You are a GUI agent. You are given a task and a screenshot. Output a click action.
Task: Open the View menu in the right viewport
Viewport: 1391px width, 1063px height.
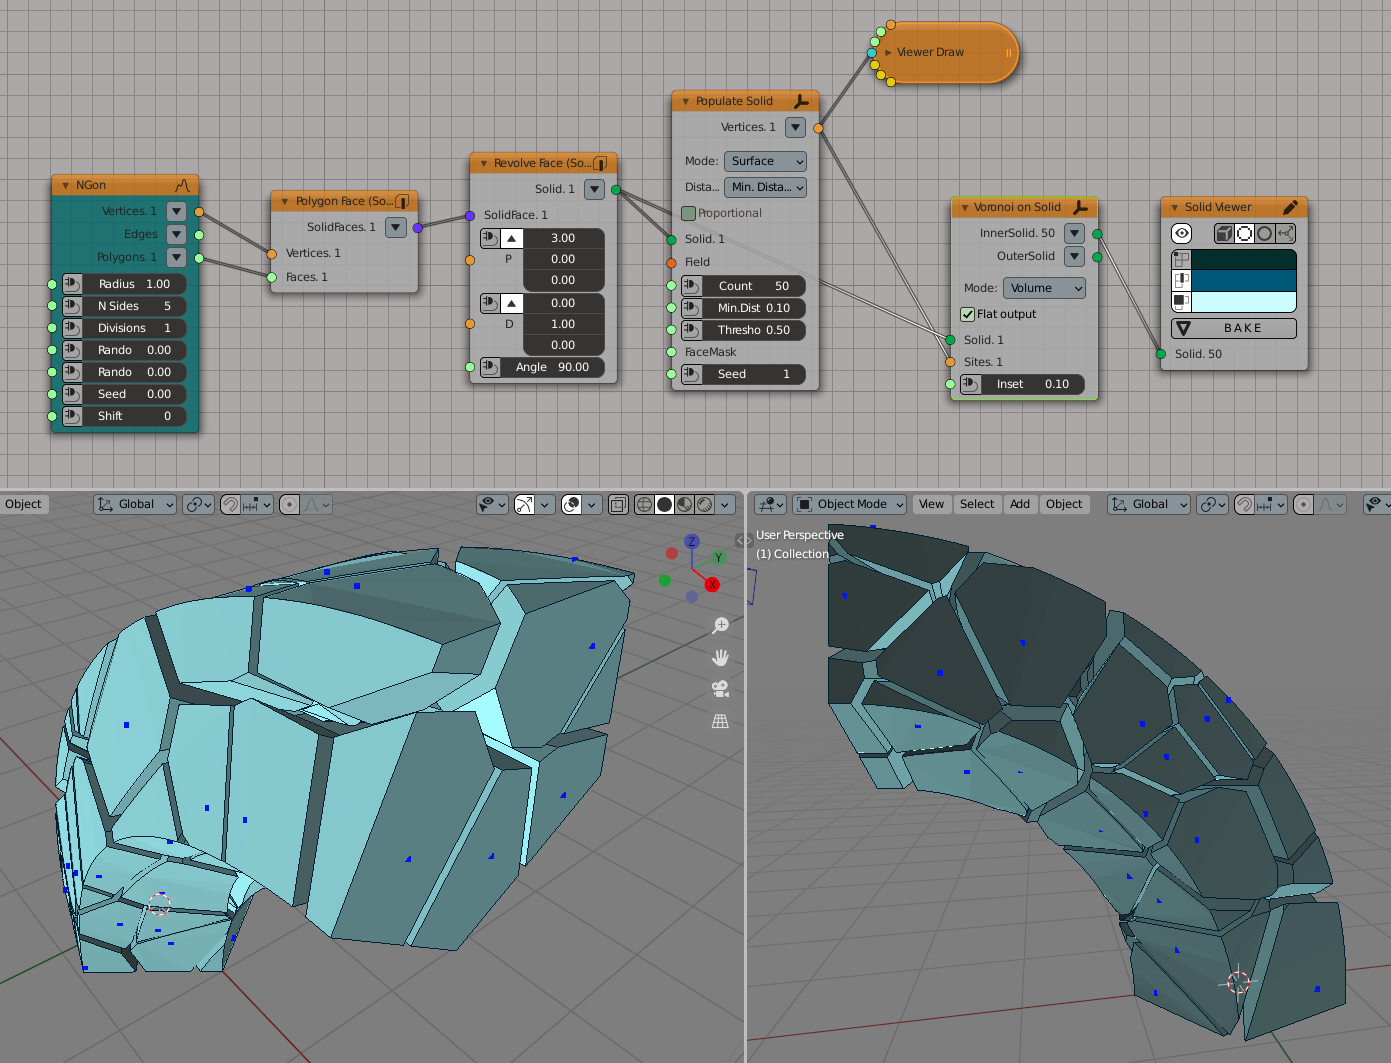pyautogui.click(x=931, y=504)
